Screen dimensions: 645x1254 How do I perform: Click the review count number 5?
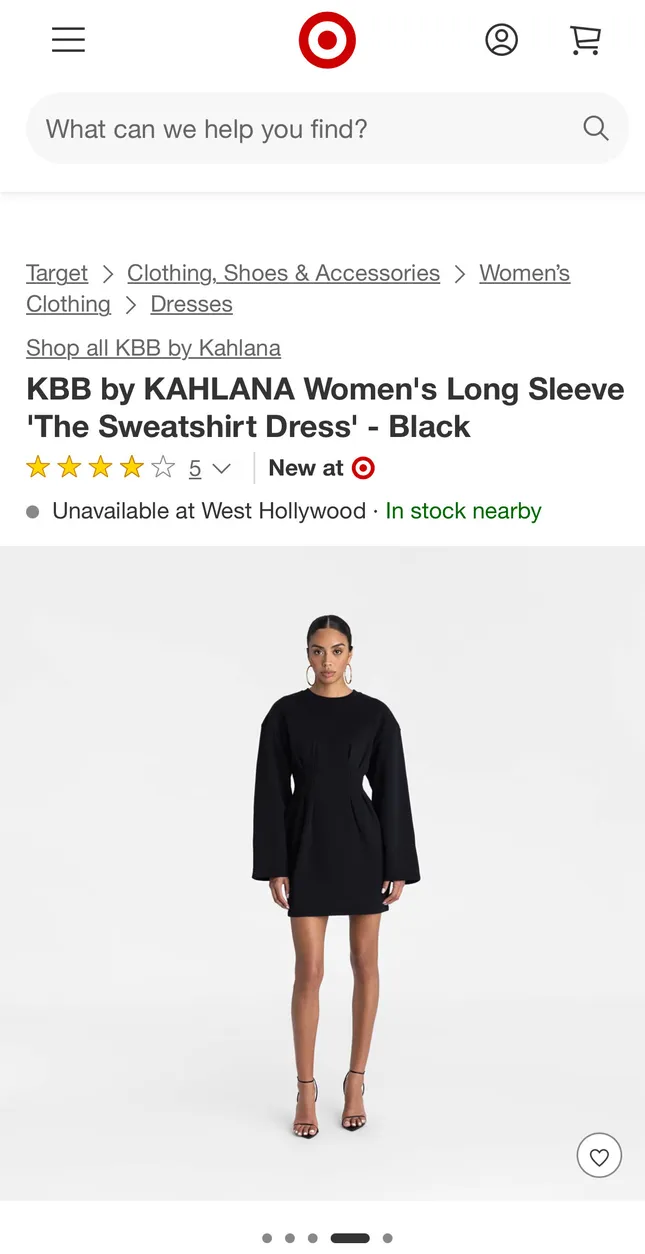tap(195, 468)
